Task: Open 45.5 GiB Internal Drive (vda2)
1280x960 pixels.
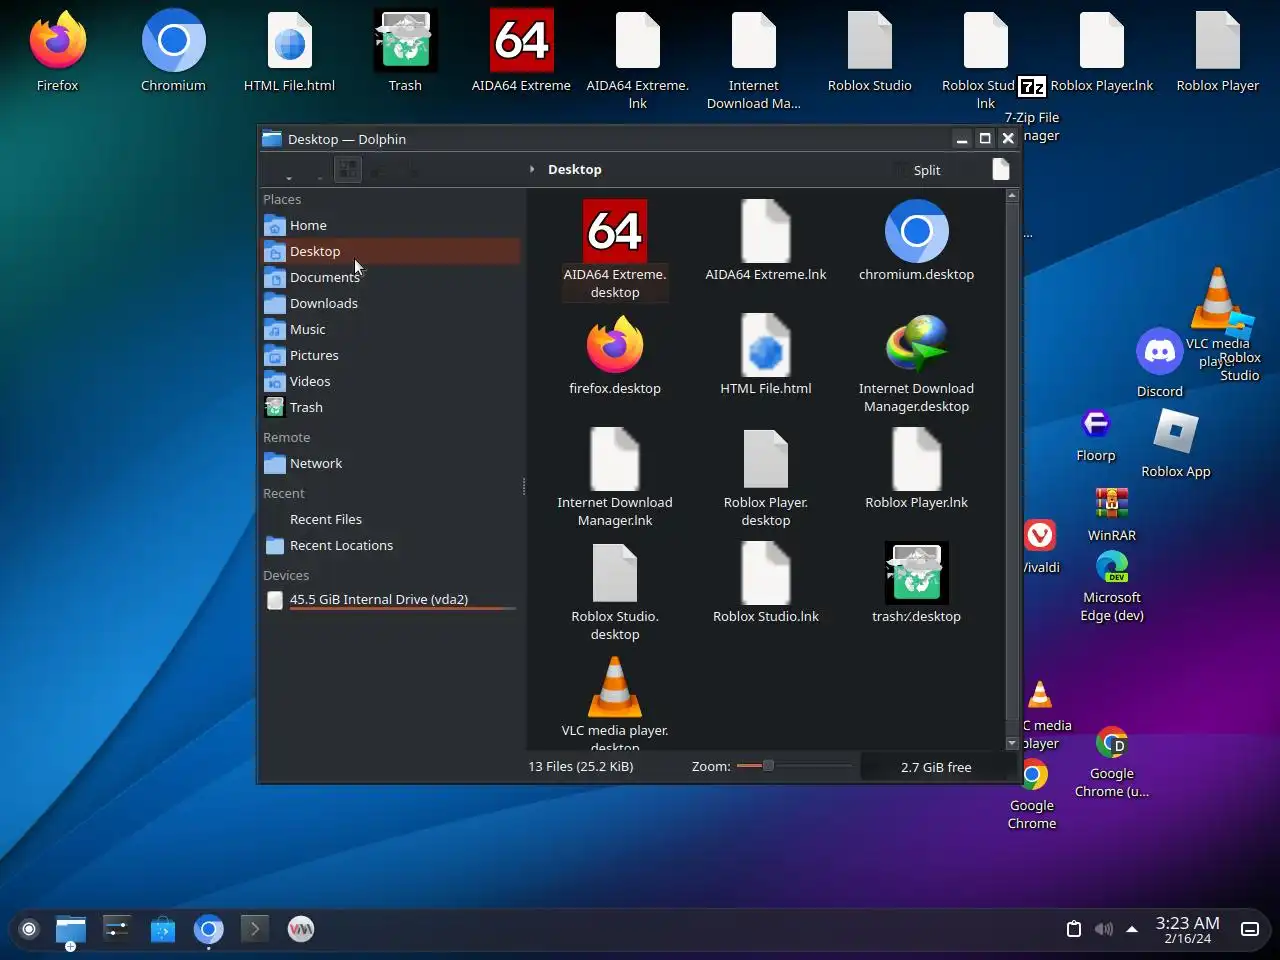Action: 390,600
